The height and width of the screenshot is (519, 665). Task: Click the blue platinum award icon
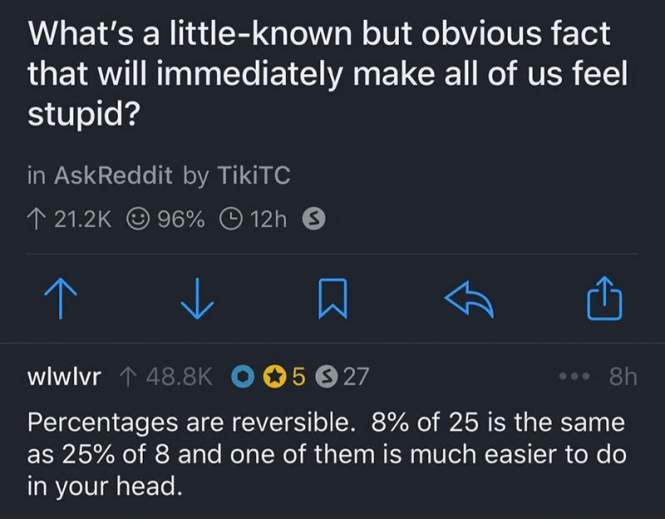(x=242, y=376)
